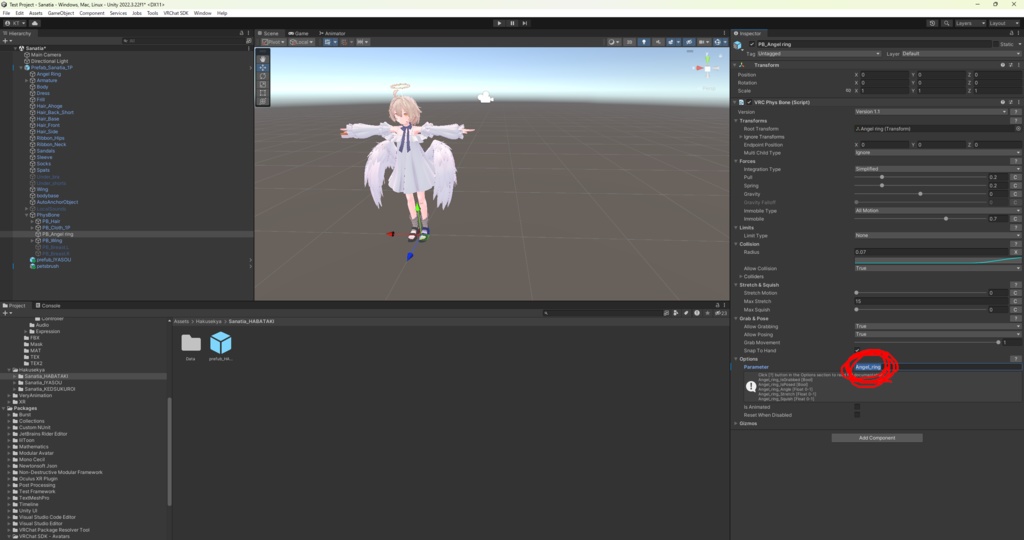Open VRC Phys Bone help icon

[1002, 102]
